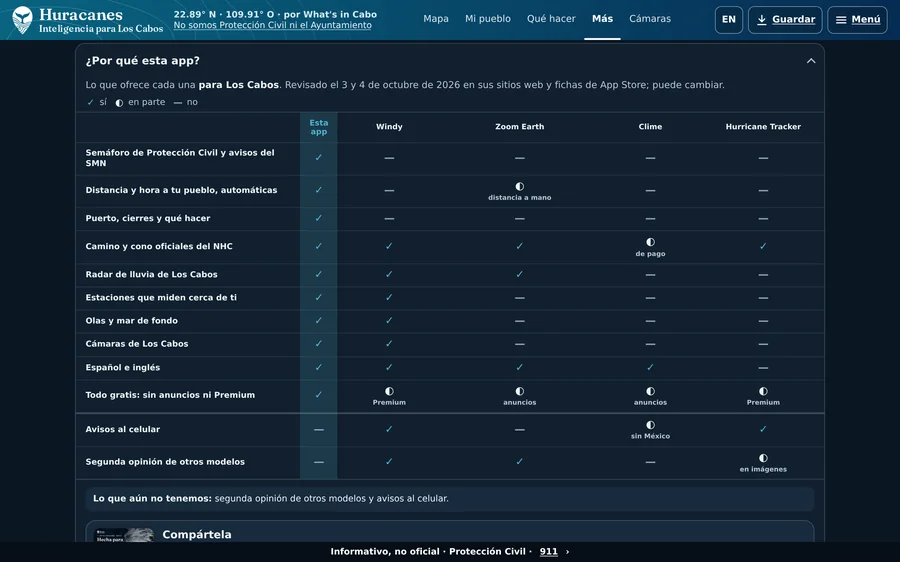Click Windy checkmark in Estaciones row
Image resolution: width=900 pixels, height=562 pixels.
pos(389,297)
